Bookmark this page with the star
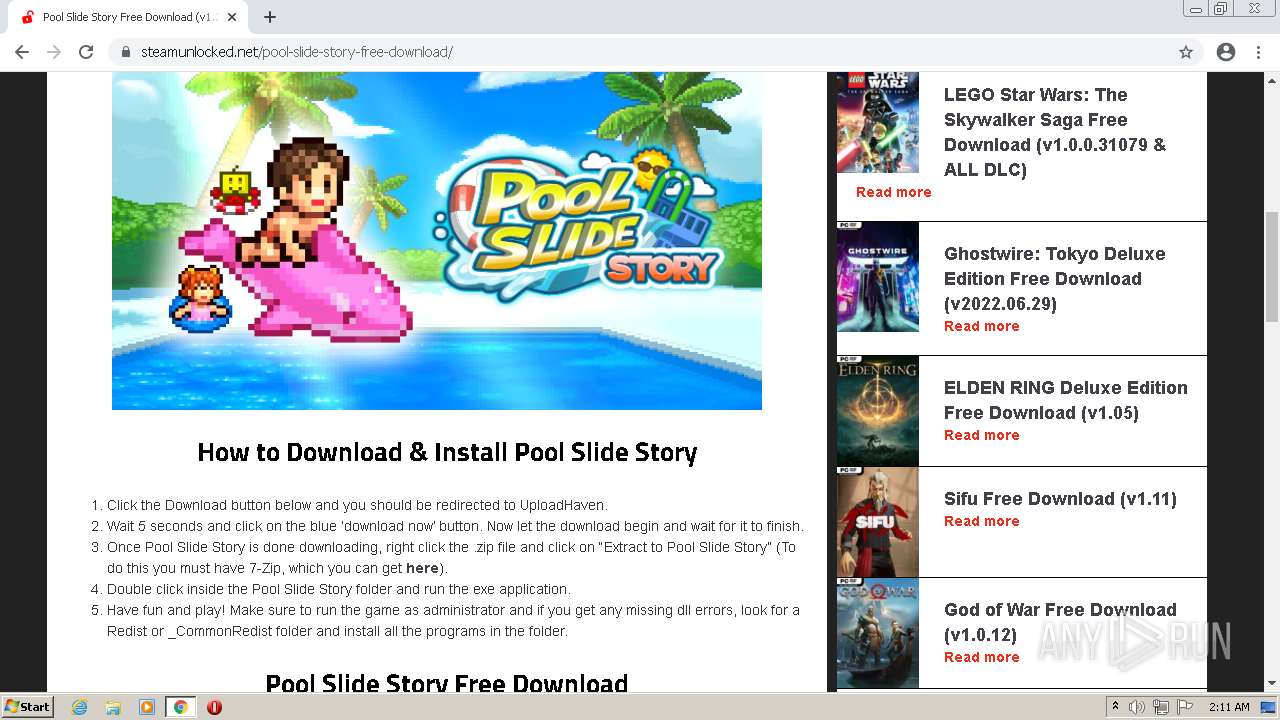 point(1186,52)
